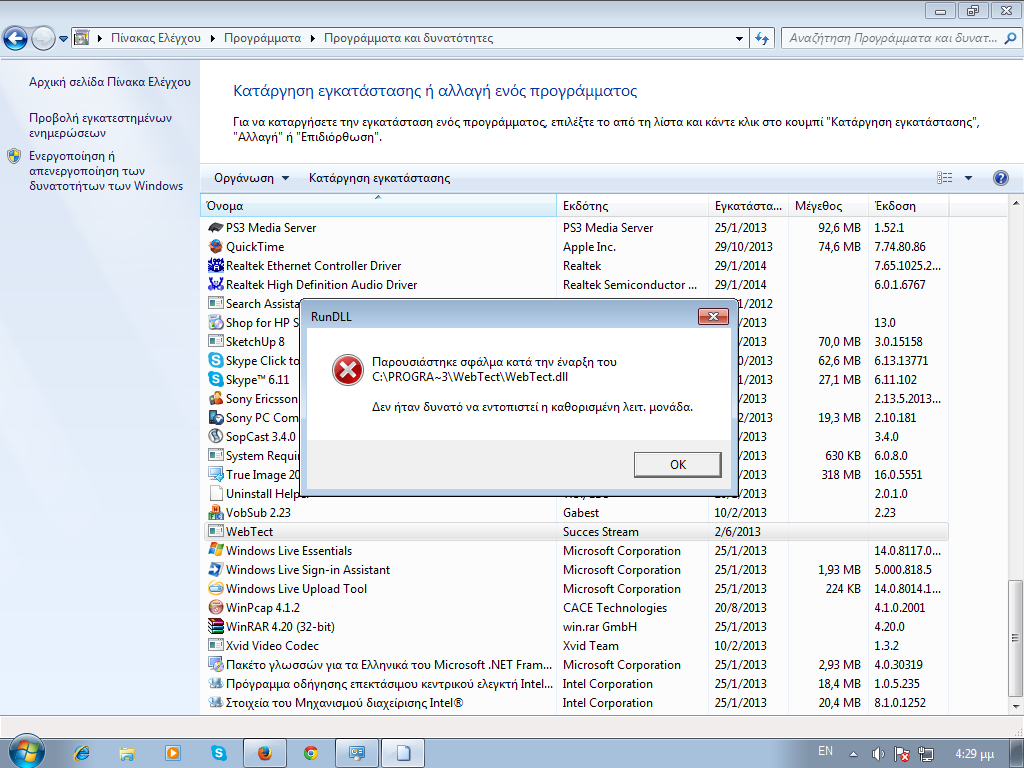The image size is (1024, 768).
Task: Click the search Προγράμματα input field
Action: (893, 38)
